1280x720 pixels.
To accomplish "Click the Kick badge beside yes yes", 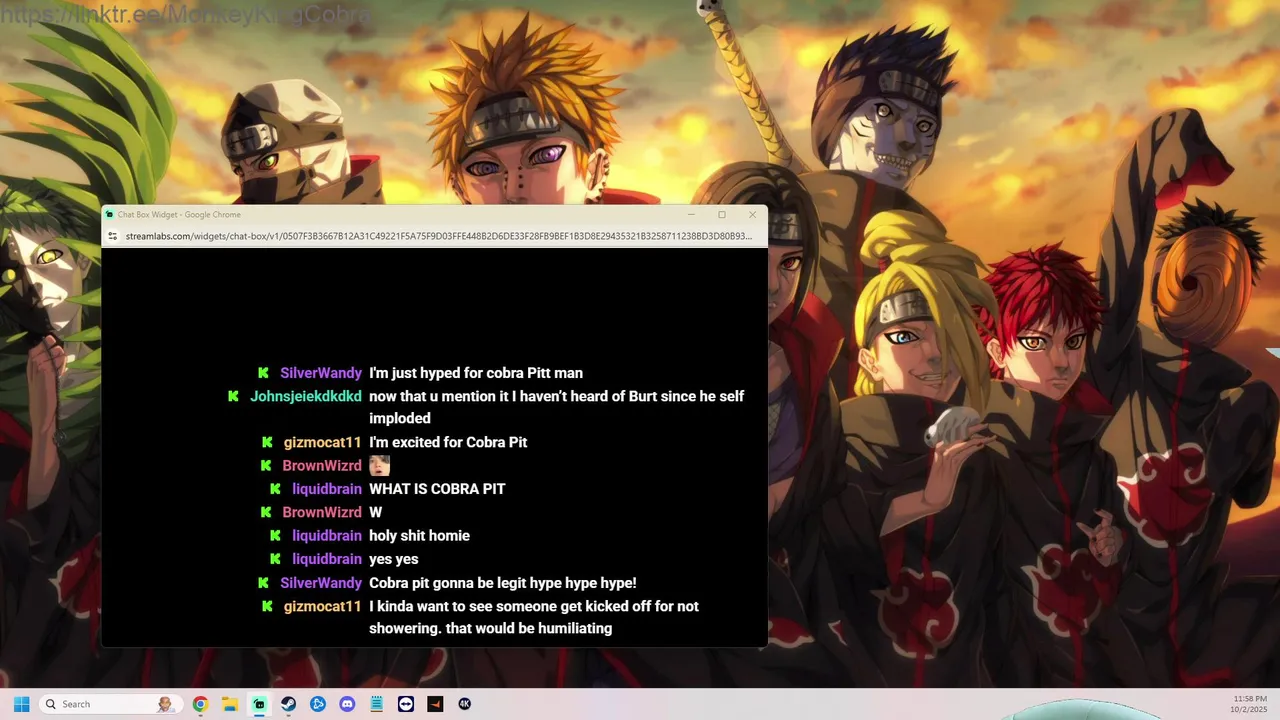I will pos(275,559).
